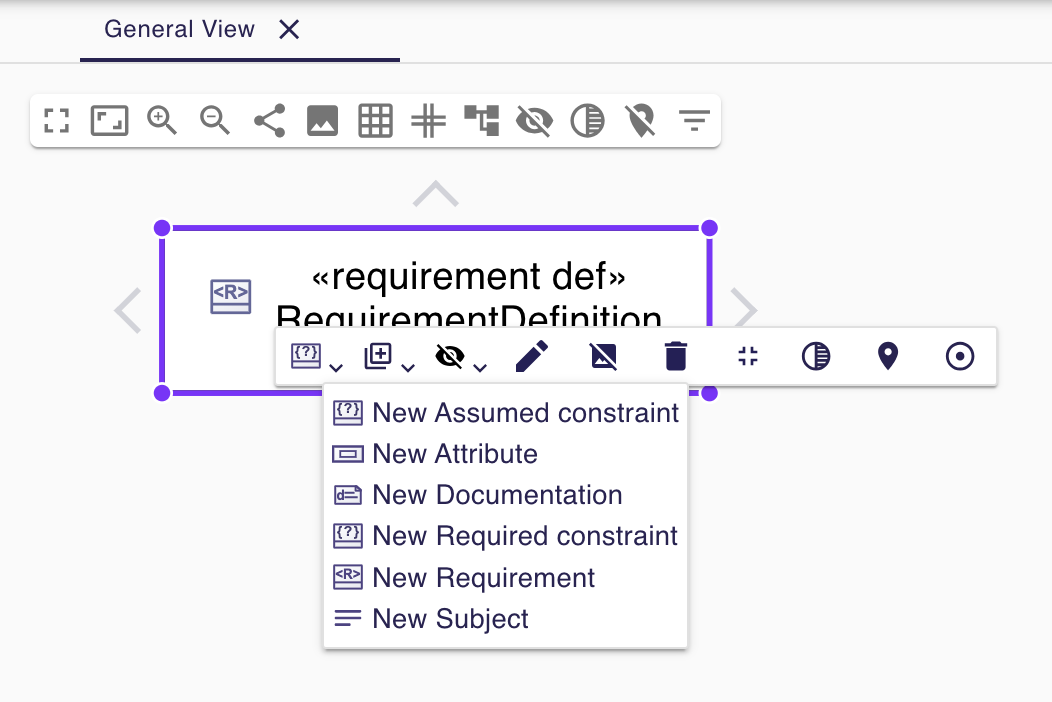Toggle snap to helper lines
Screen dimensions: 1052x702
(428, 120)
